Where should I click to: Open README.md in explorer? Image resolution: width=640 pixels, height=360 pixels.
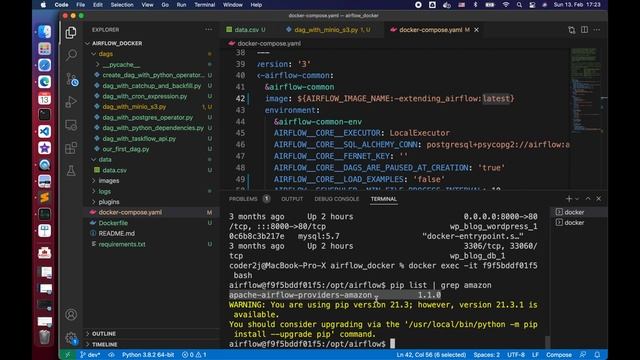pyautogui.click(x=116, y=234)
